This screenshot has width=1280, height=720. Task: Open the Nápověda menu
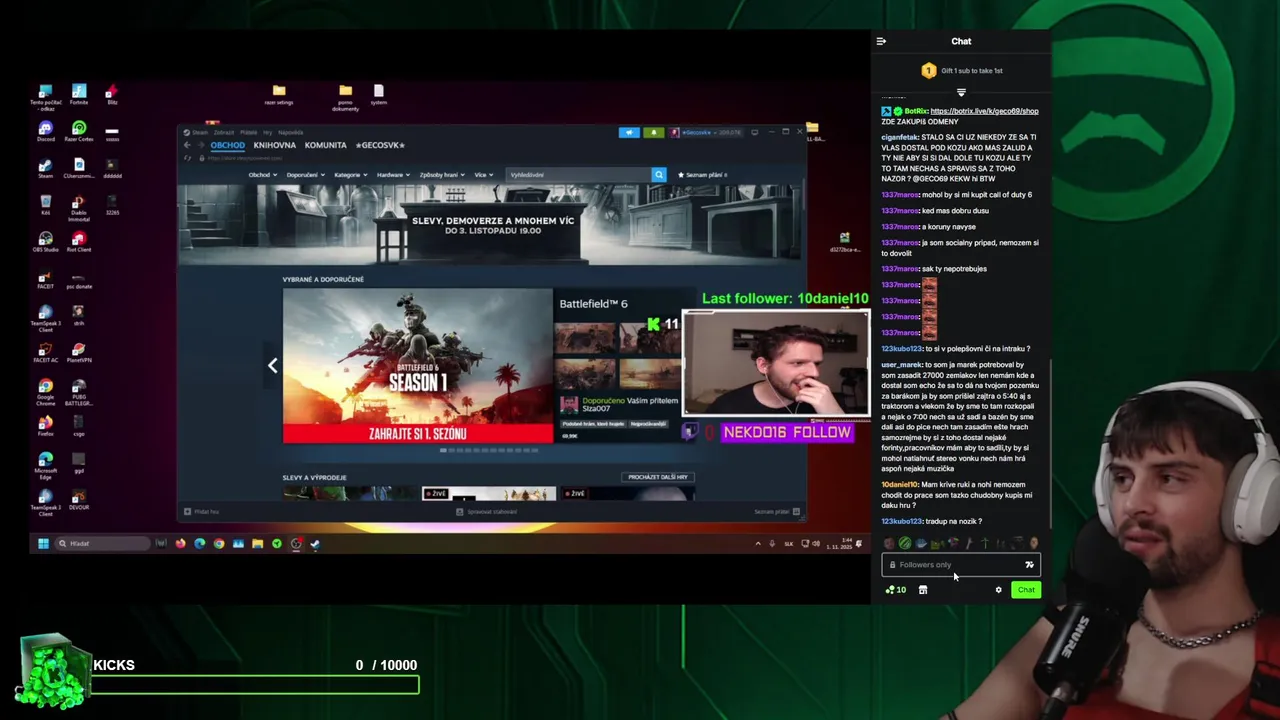291,132
